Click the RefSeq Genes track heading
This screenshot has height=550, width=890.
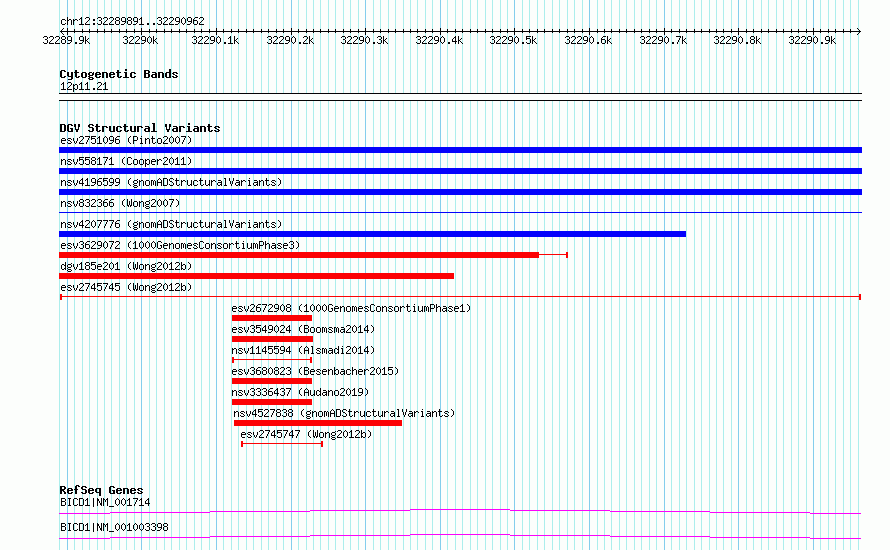coord(101,490)
